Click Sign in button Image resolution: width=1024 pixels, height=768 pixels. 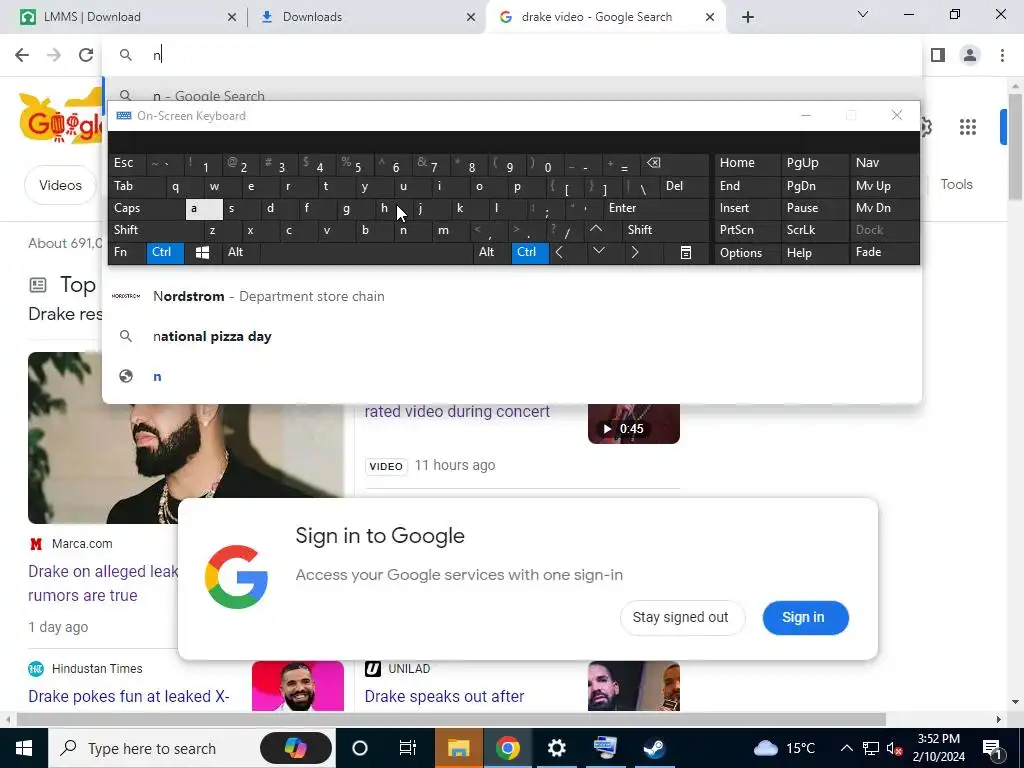point(805,618)
